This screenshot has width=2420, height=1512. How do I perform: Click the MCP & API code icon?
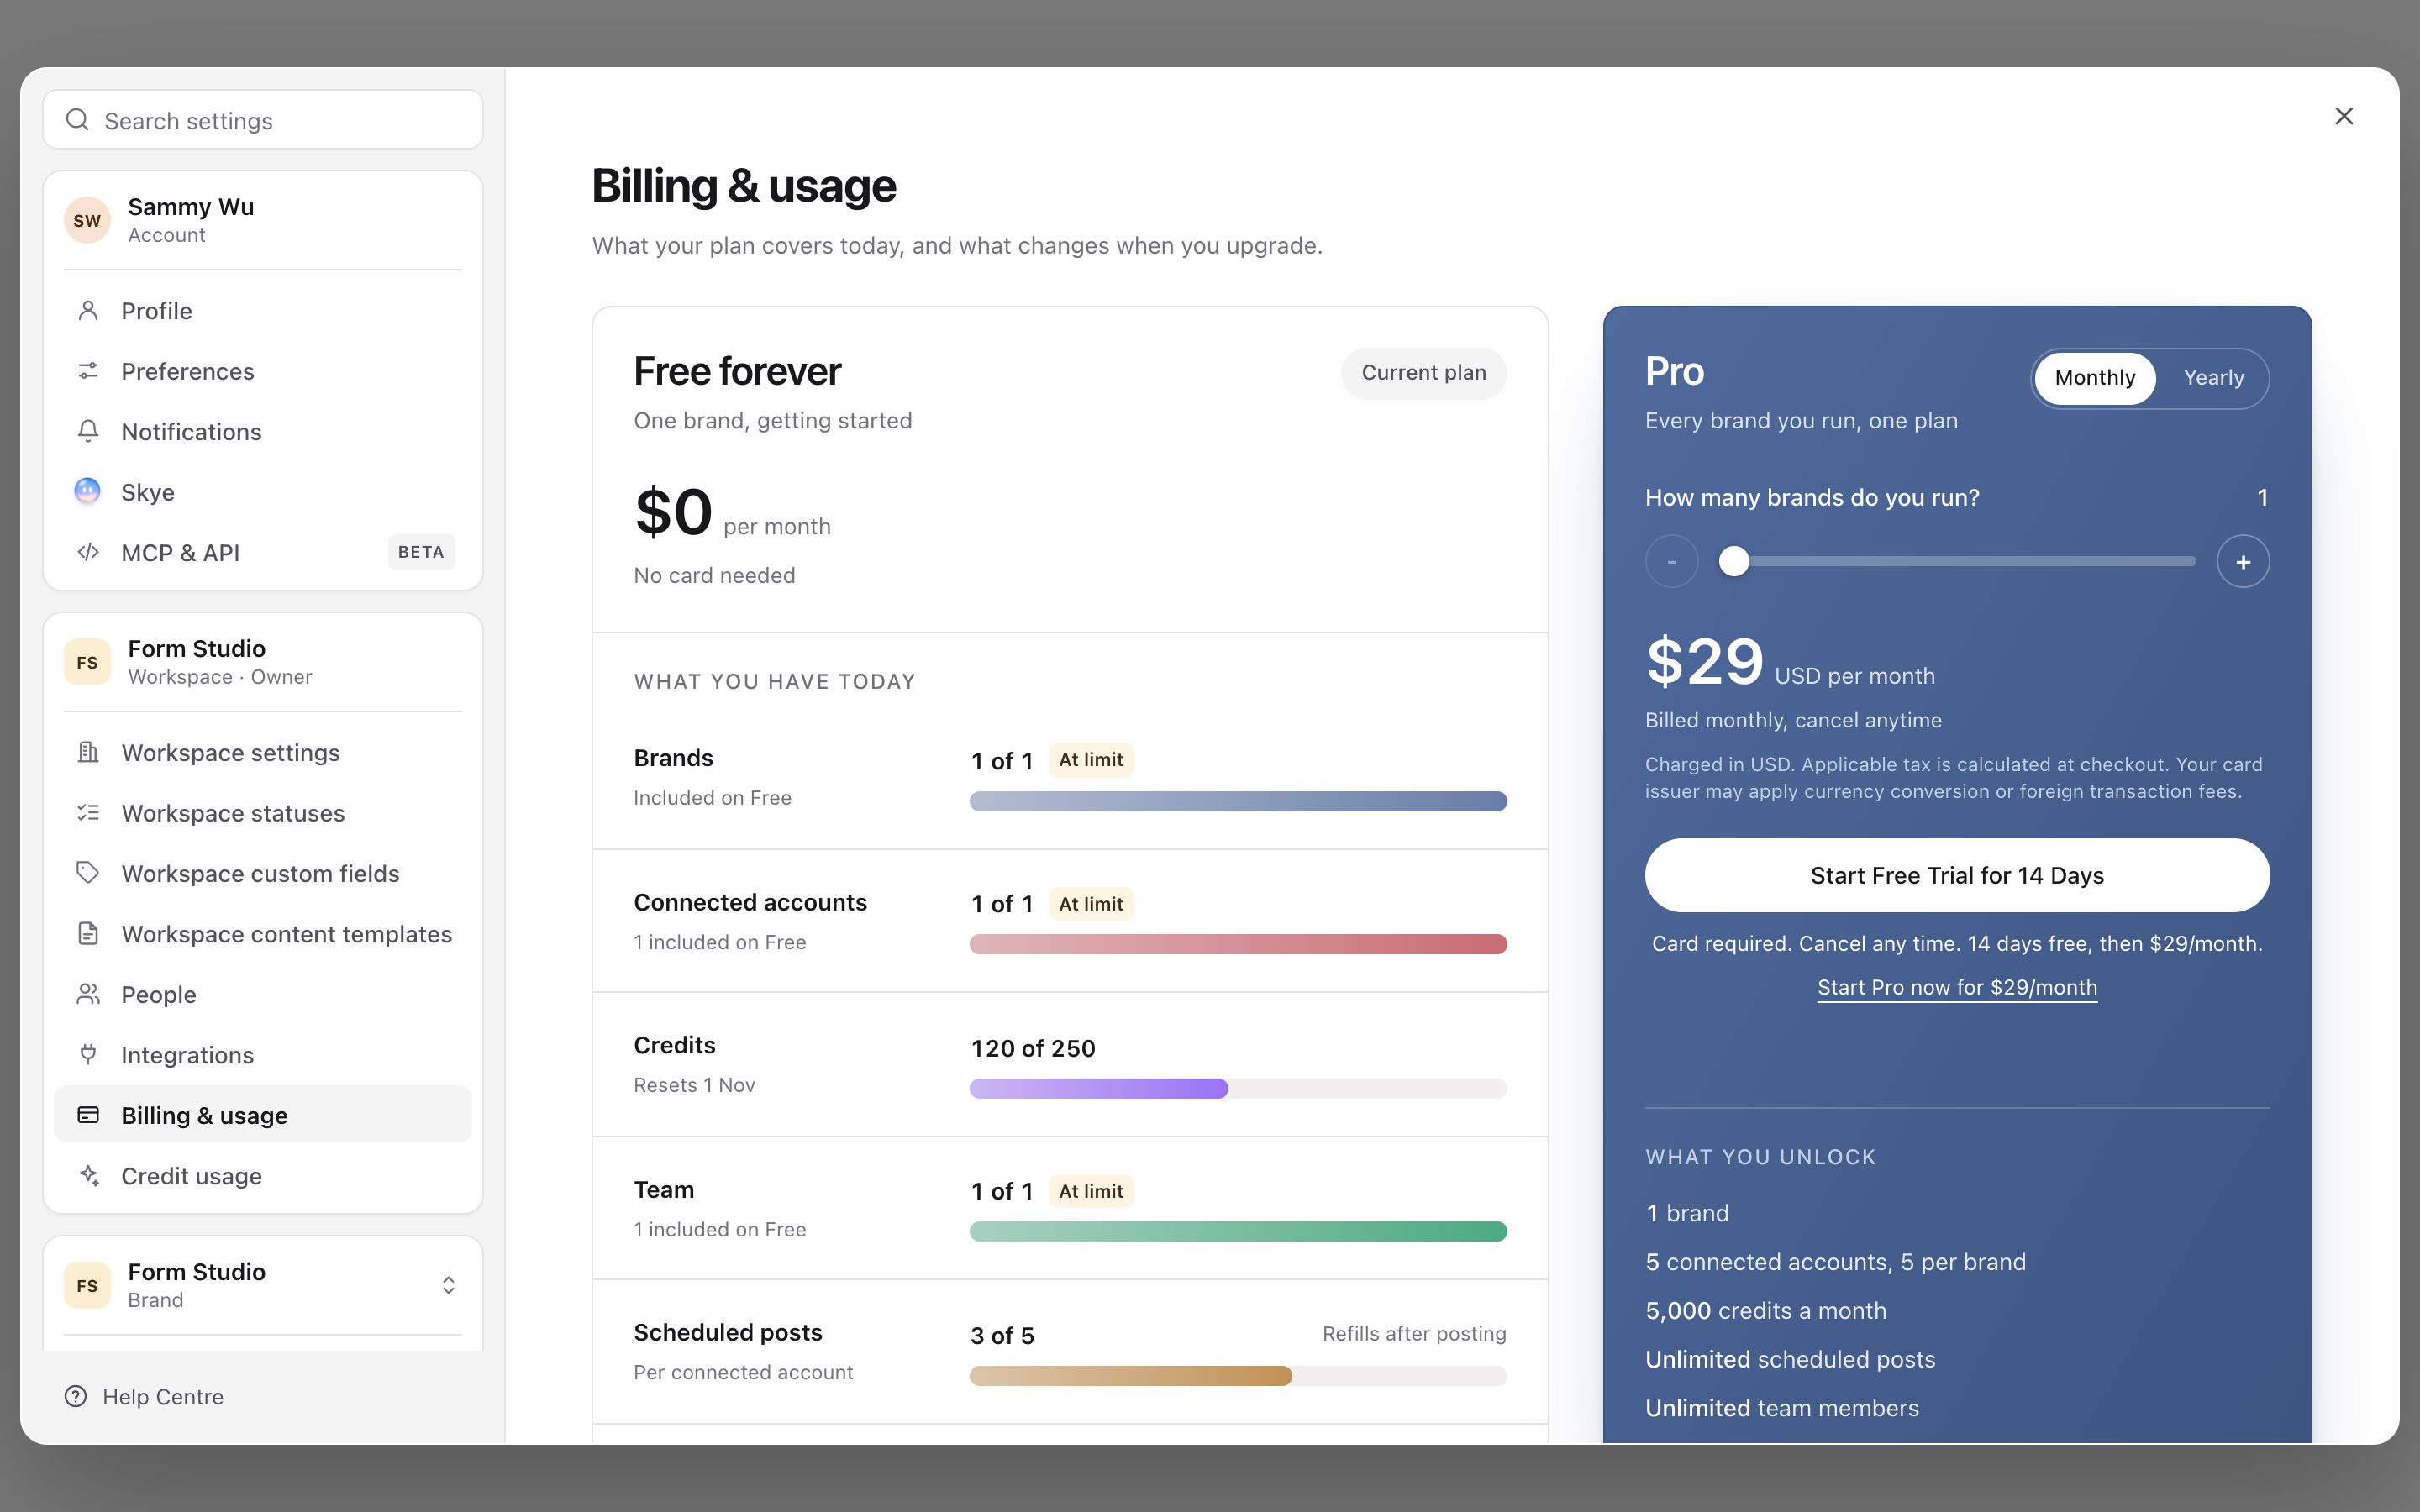click(x=88, y=552)
